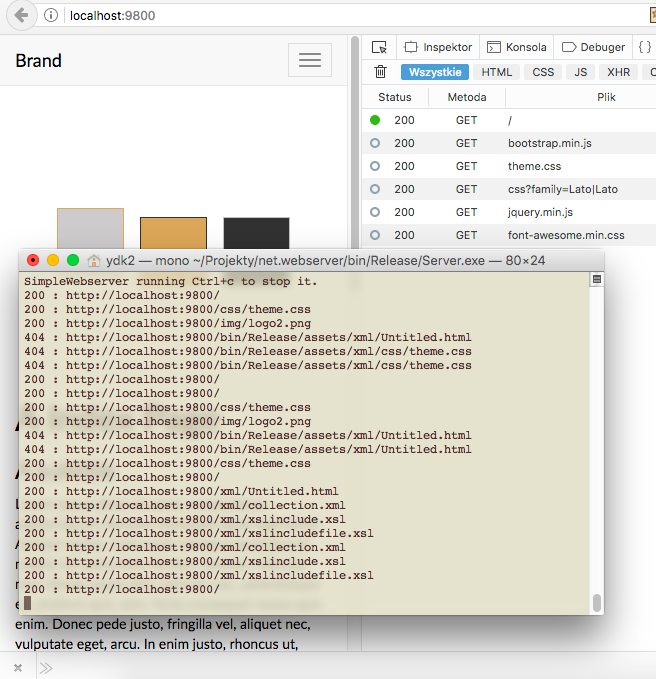This screenshot has height=679, width=656.
Task: Click the terminal vertical scrollbar thumb
Action: [x=597, y=602]
